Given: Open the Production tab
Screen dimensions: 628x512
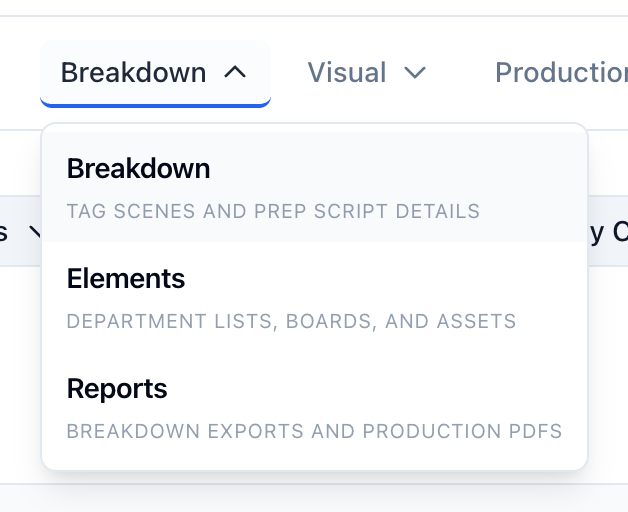Looking at the screenshot, I should click(561, 73).
